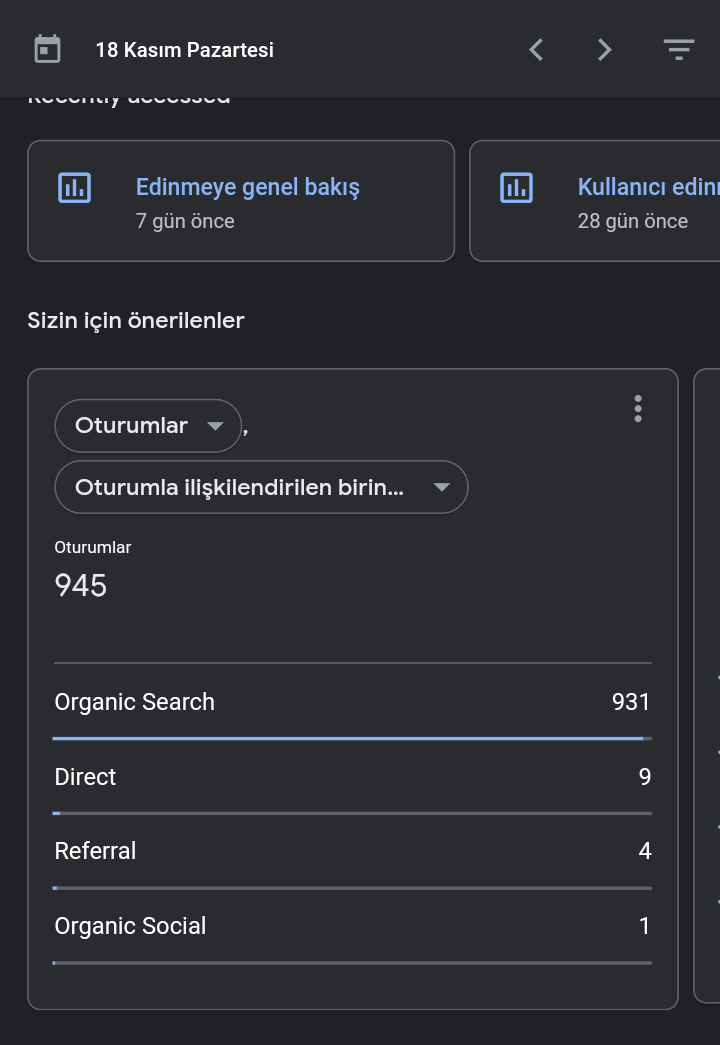Select the Organic Search row
The width and height of the screenshot is (720, 1045).
tap(353, 702)
